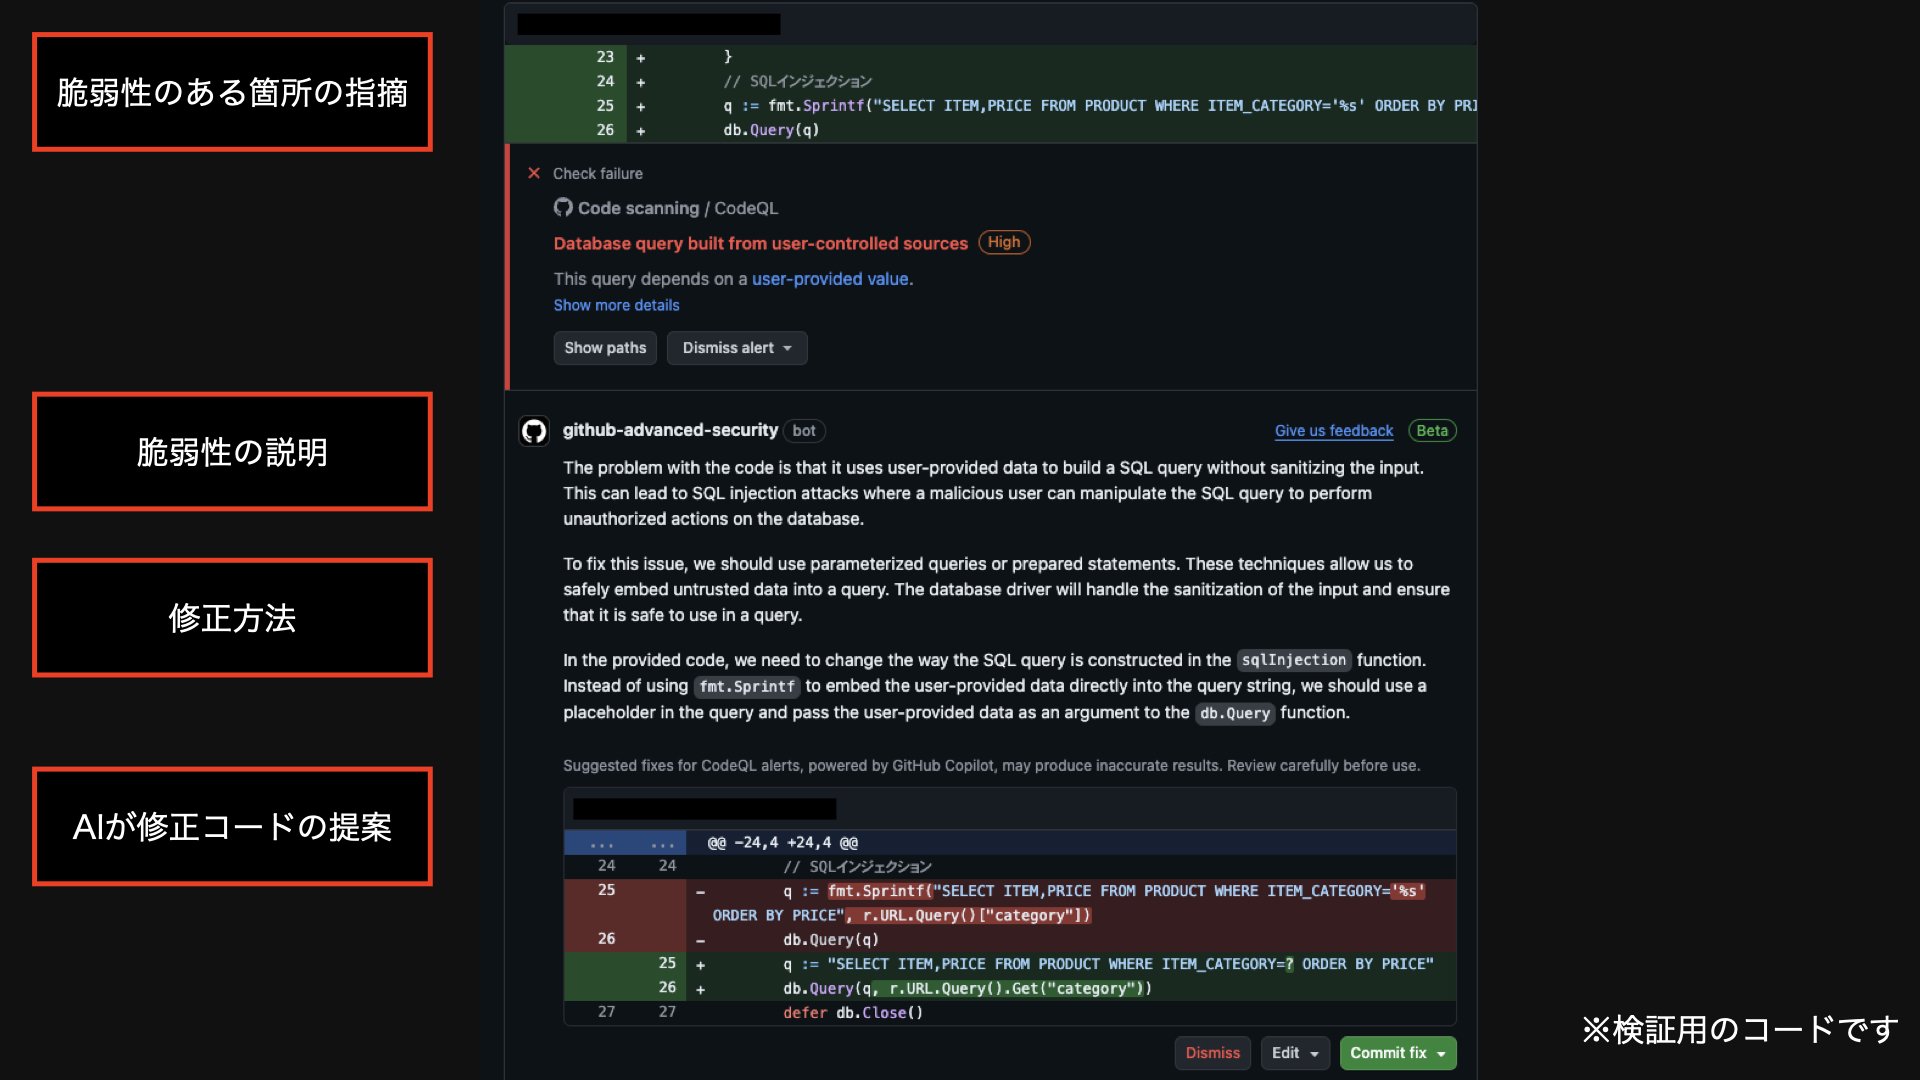Screen dimensions: 1920x1080
Task: Click the red Dismiss button
Action: (1212, 1053)
